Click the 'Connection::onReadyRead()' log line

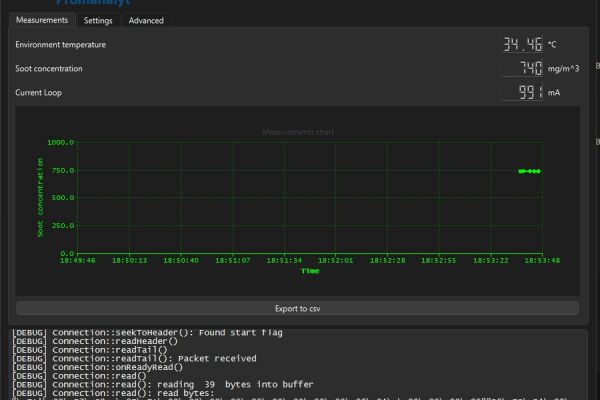click(x=98, y=367)
